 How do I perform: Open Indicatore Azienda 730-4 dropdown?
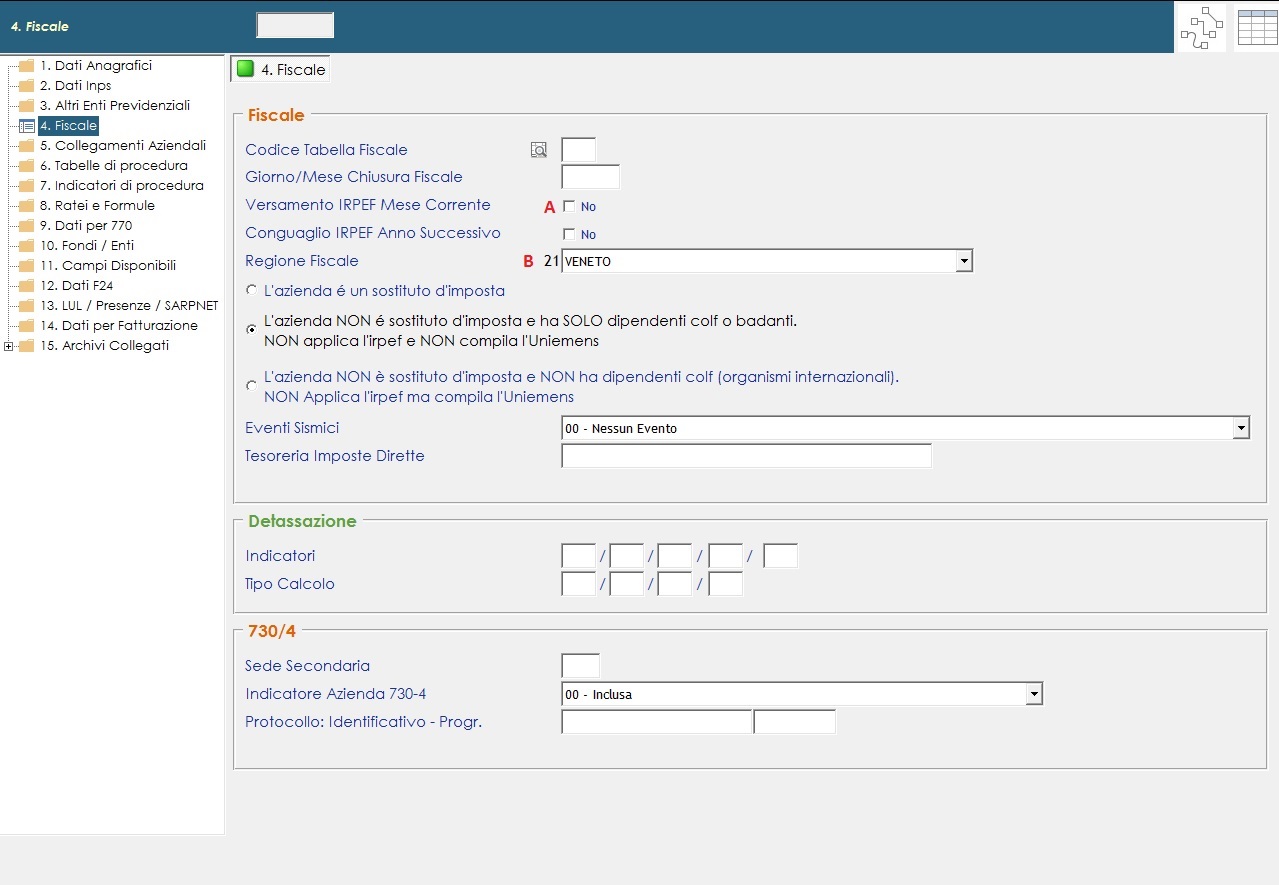(1033, 694)
